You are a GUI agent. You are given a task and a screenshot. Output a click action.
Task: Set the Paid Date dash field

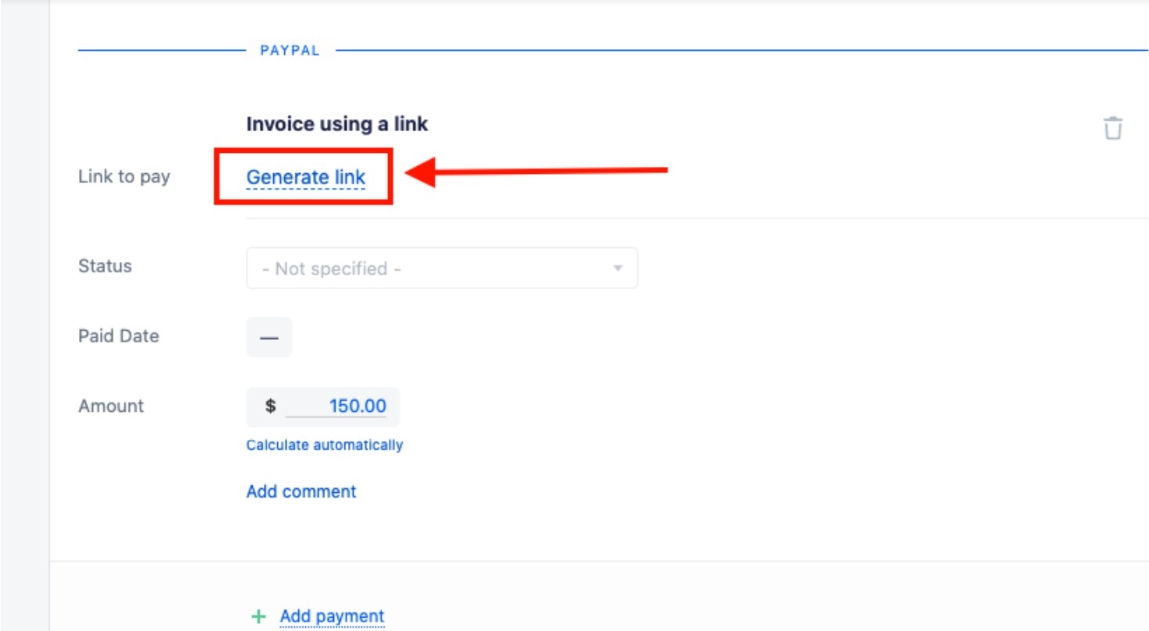269,337
